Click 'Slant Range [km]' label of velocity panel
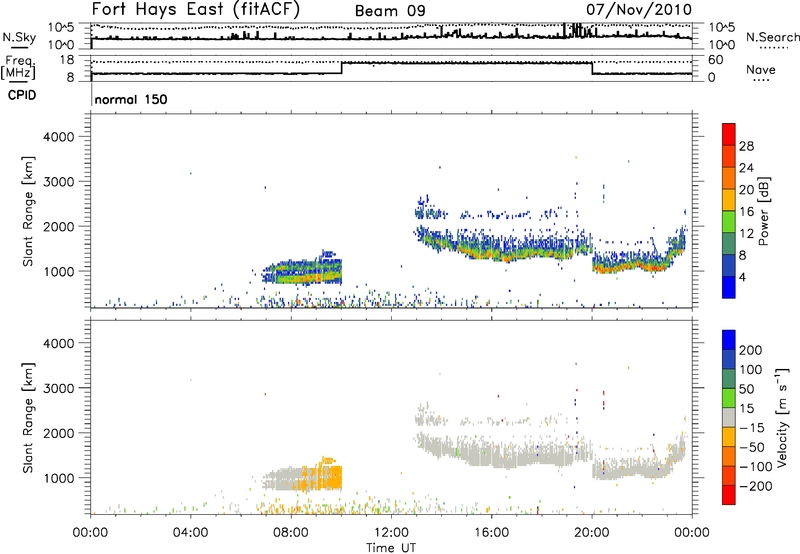The image size is (800, 554). tap(28, 417)
